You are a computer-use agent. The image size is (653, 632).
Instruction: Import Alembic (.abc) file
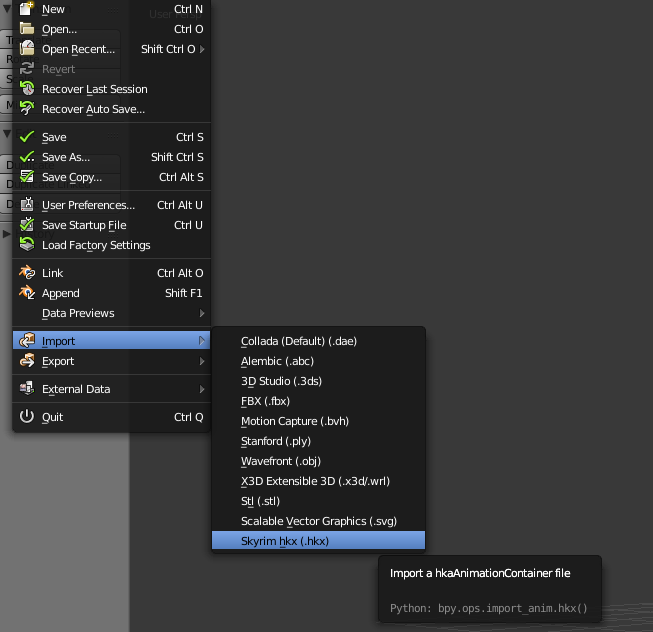[x=319, y=361]
